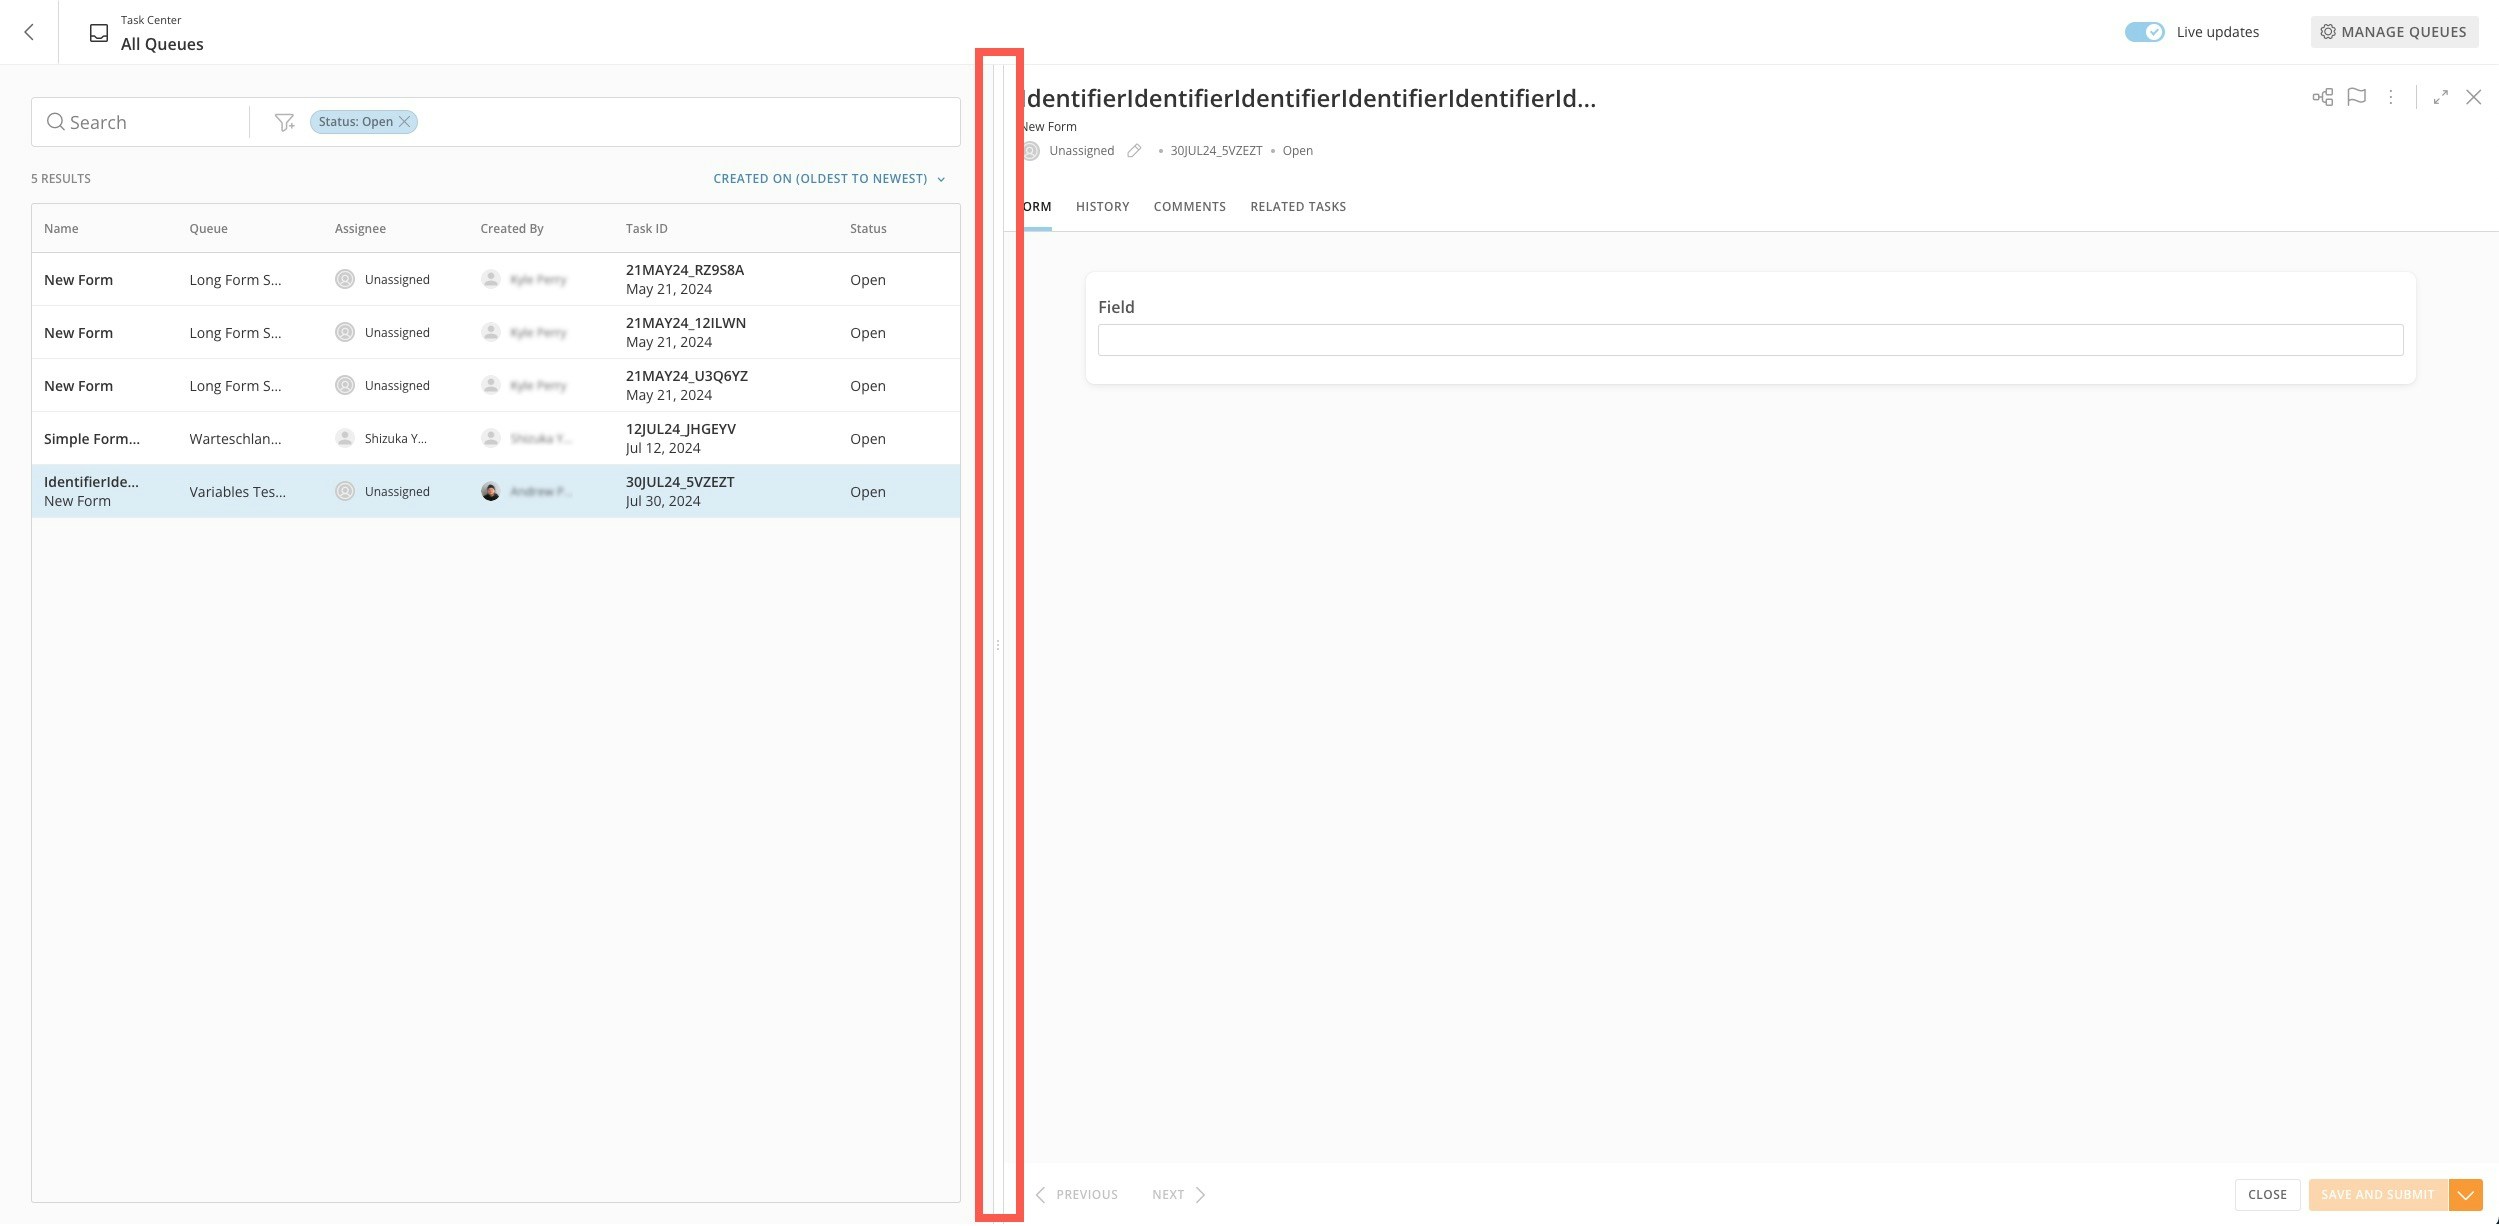The image size is (2499, 1226).
Task: Click the All Queues inbox icon
Action: coord(99,33)
